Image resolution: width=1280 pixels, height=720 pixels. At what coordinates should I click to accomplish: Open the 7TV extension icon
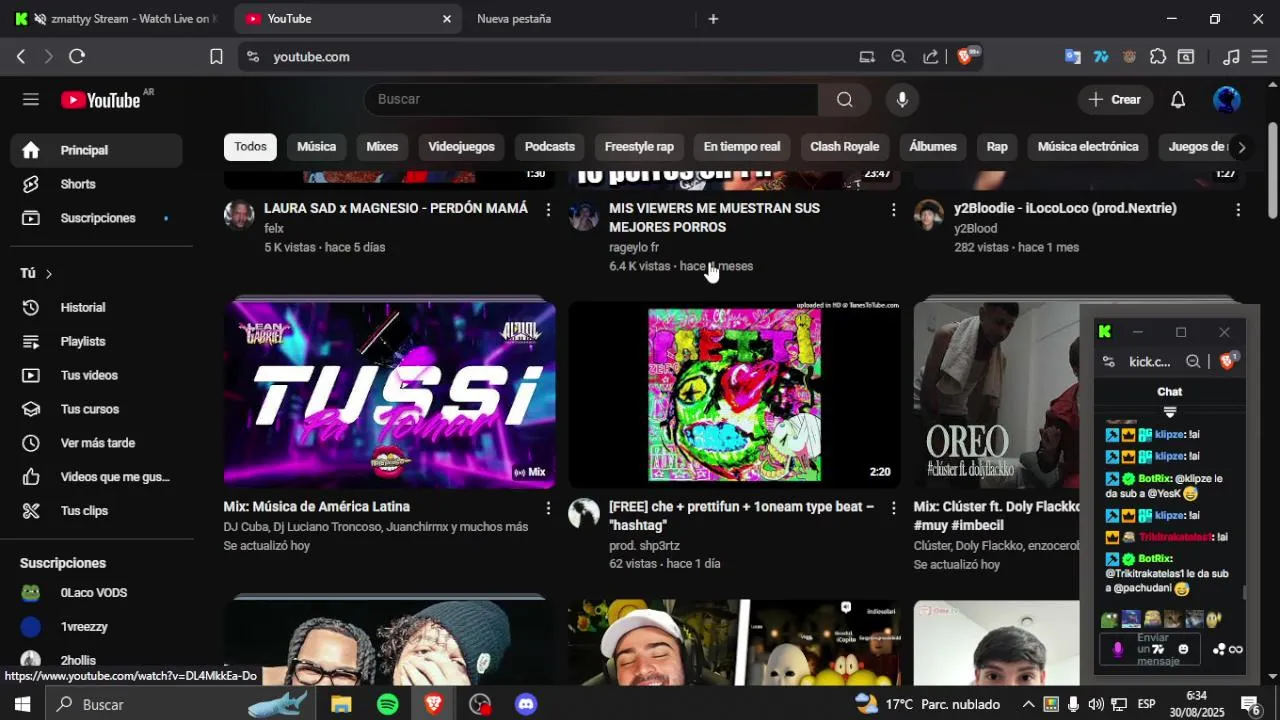coord(1101,57)
